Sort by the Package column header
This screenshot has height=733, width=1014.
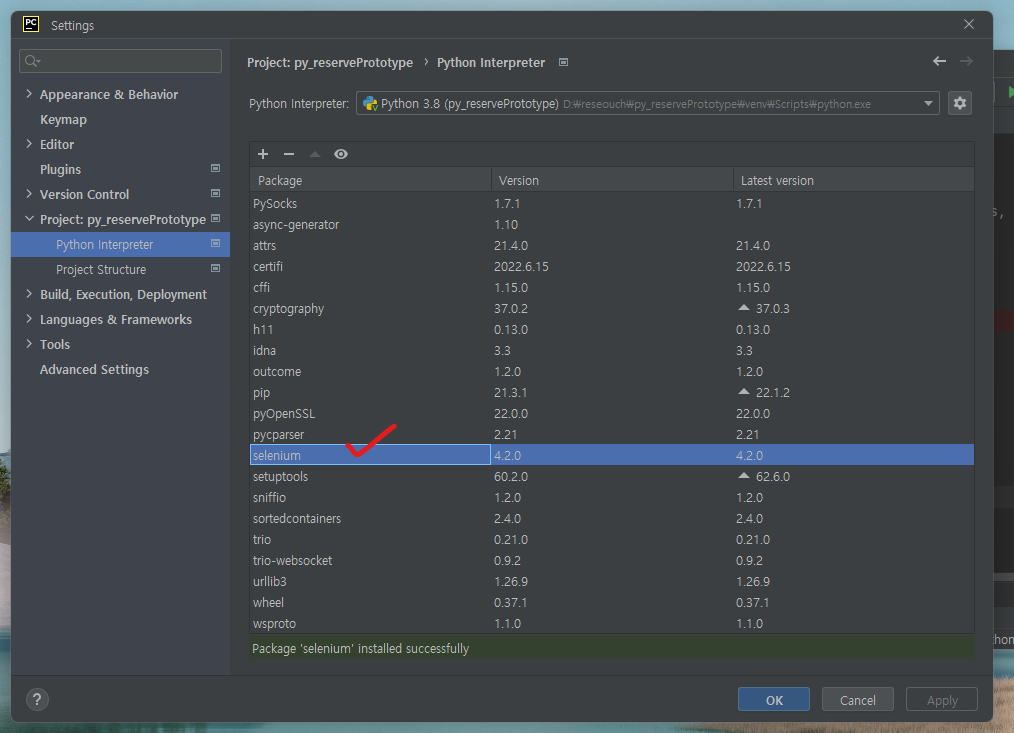(x=371, y=180)
